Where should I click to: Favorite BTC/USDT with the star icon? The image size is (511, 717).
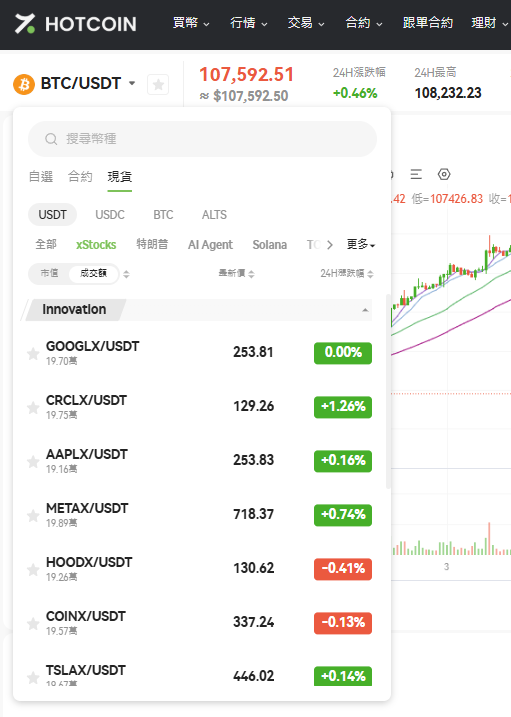click(158, 85)
